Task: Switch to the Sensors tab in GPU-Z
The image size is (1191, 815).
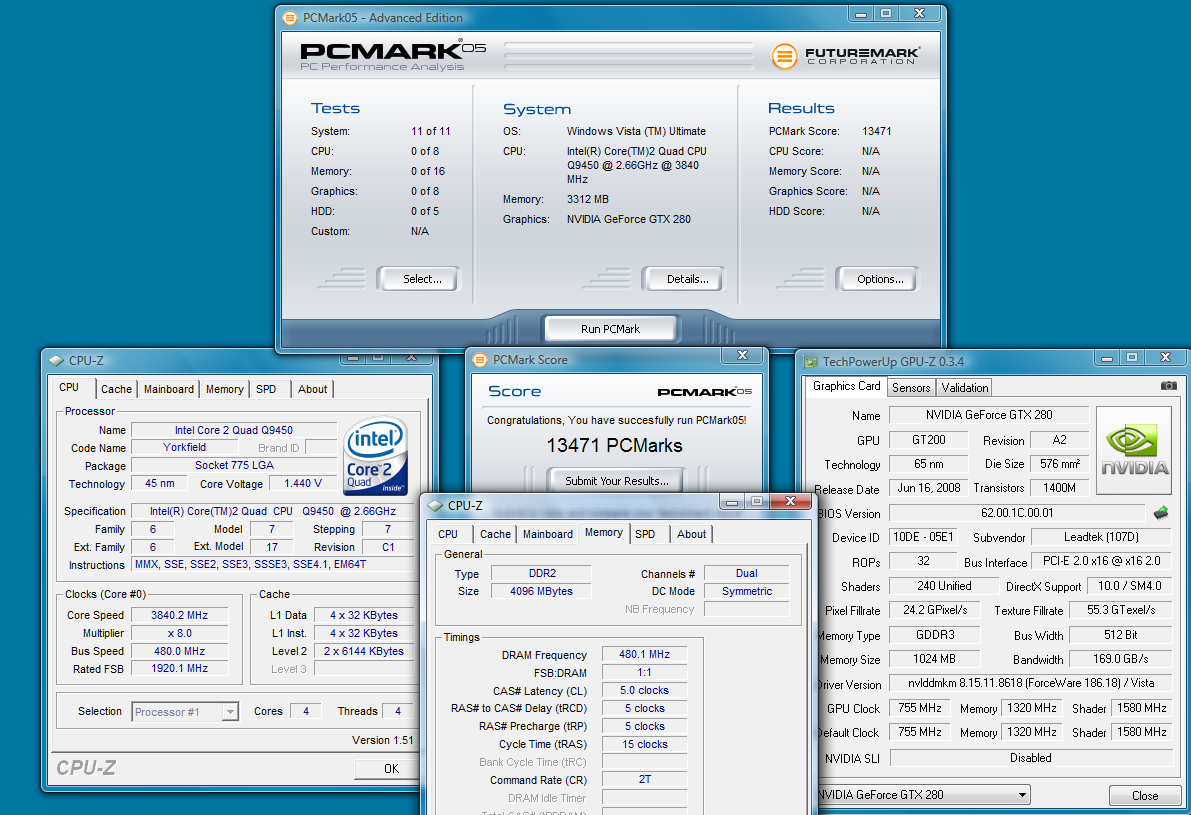Action: point(911,387)
